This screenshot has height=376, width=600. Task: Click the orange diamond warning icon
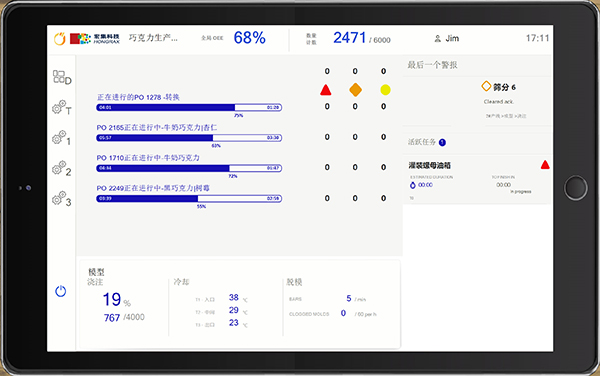tap(355, 90)
